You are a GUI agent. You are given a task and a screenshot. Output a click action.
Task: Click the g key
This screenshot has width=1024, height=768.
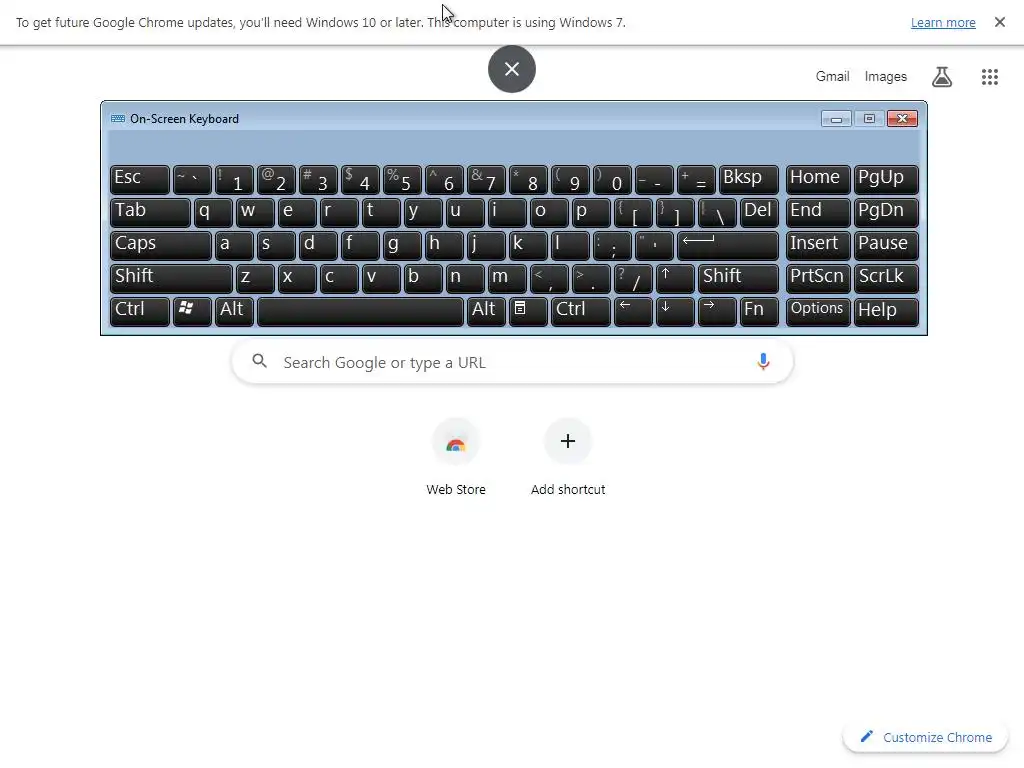[402, 245]
